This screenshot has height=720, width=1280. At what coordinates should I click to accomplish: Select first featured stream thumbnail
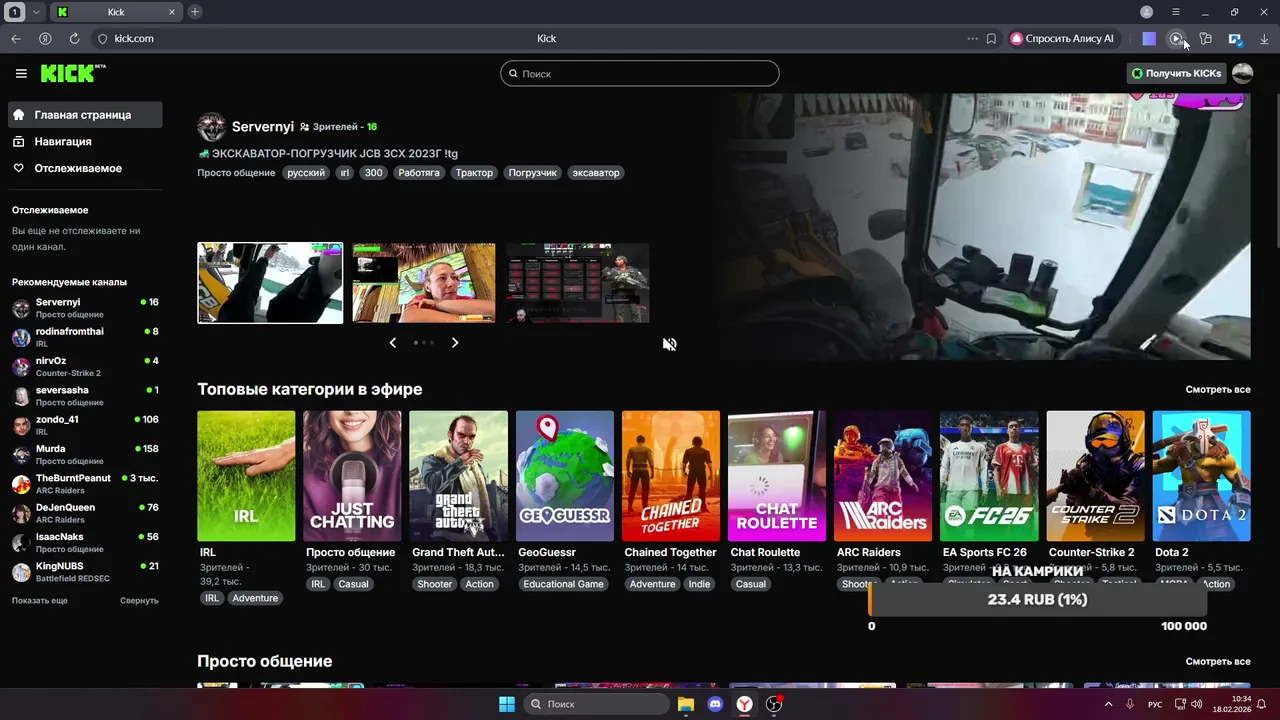270,283
